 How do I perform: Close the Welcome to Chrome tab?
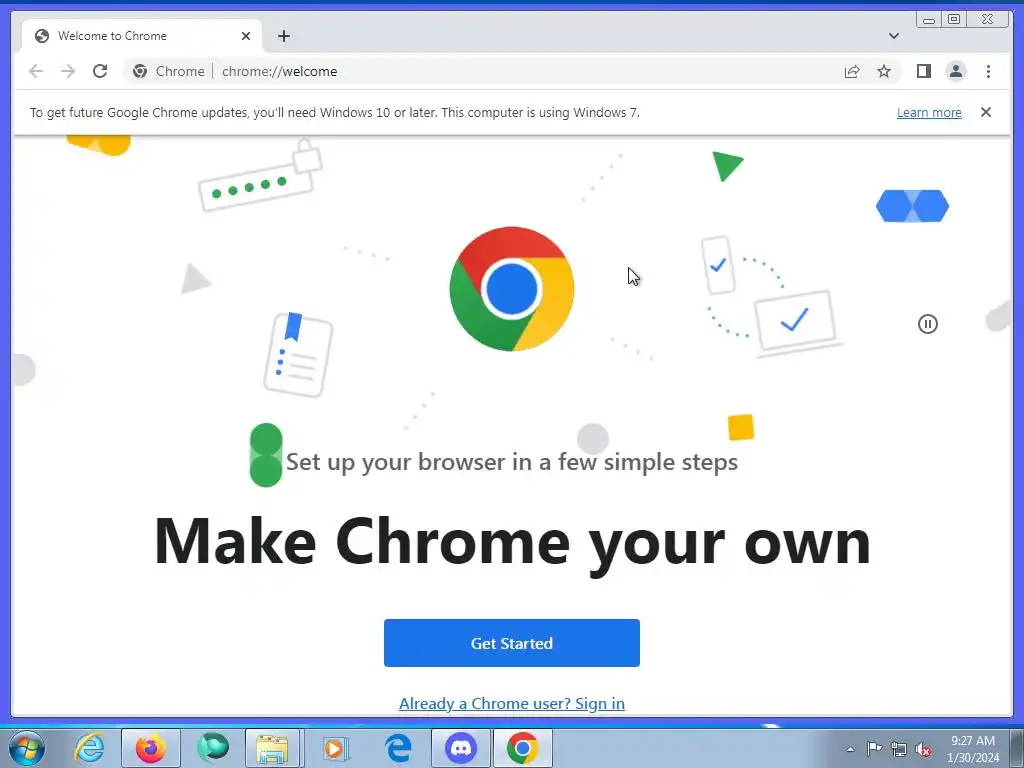coord(246,36)
